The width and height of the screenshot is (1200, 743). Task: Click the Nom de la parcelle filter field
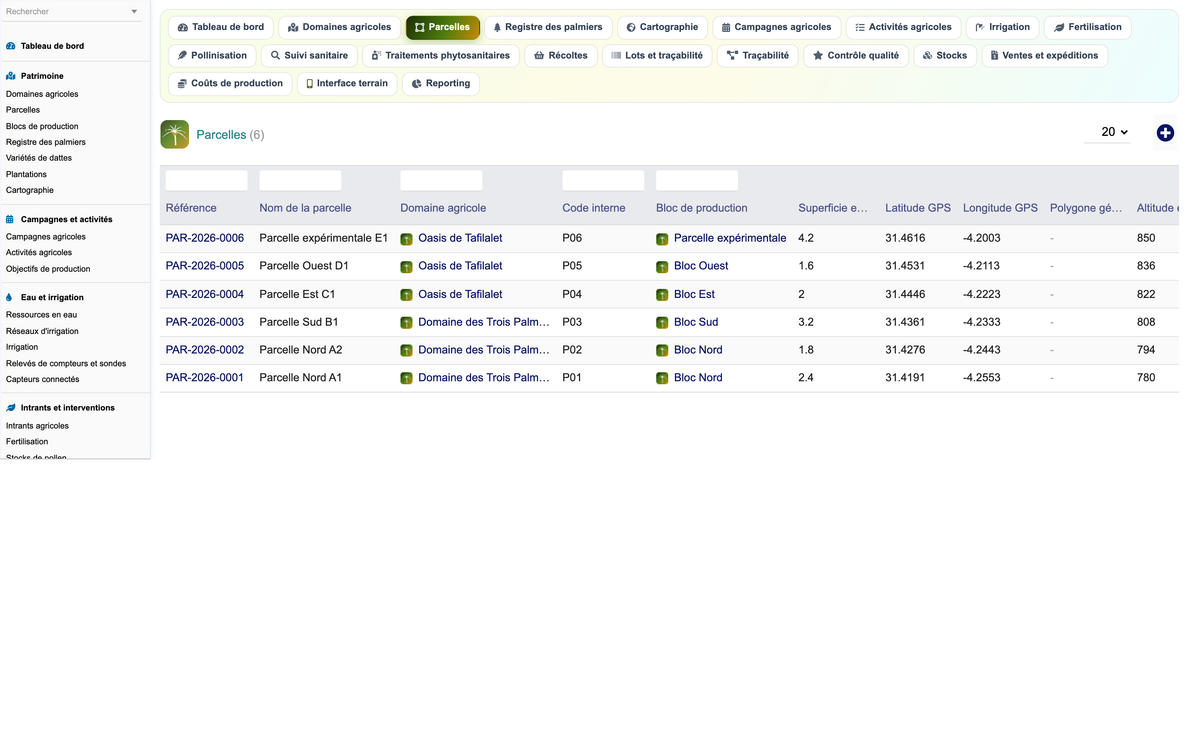tap(300, 180)
